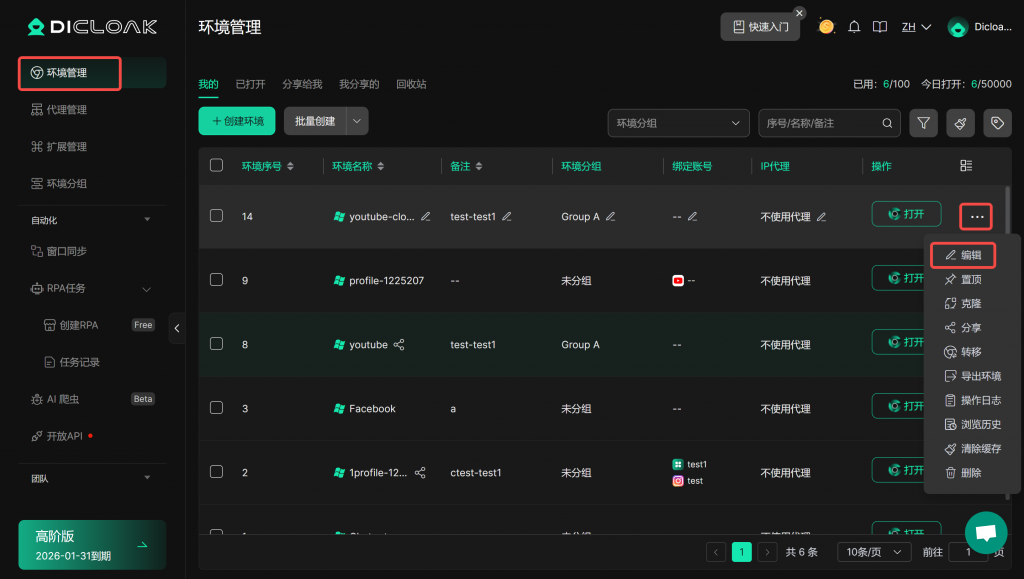1024x579 pixels.
Task: Choose 克隆 from the context menu
Action: coord(970,304)
